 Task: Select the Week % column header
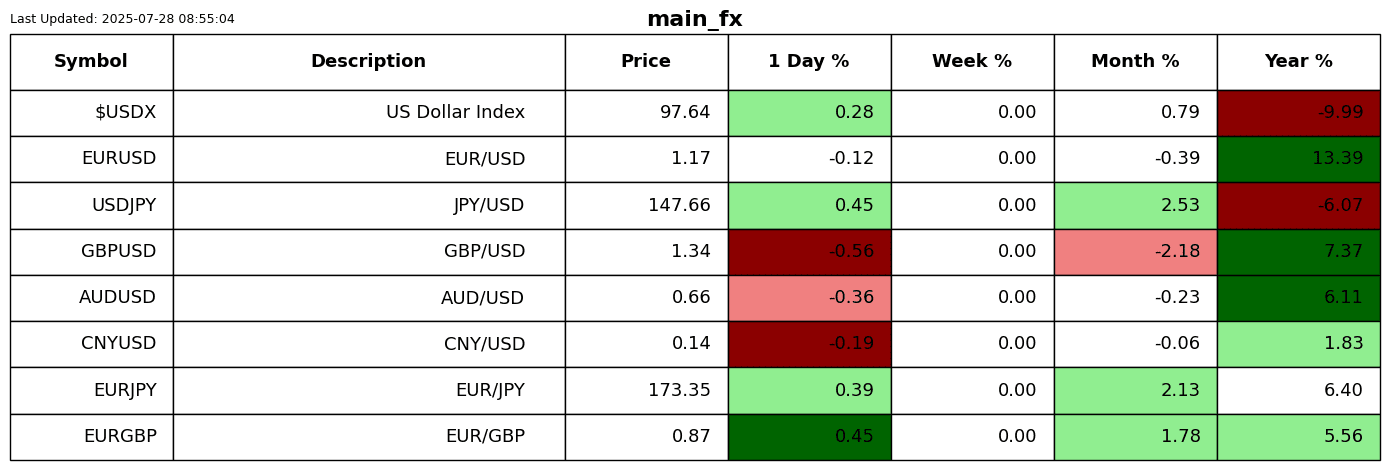[x=972, y=62]
